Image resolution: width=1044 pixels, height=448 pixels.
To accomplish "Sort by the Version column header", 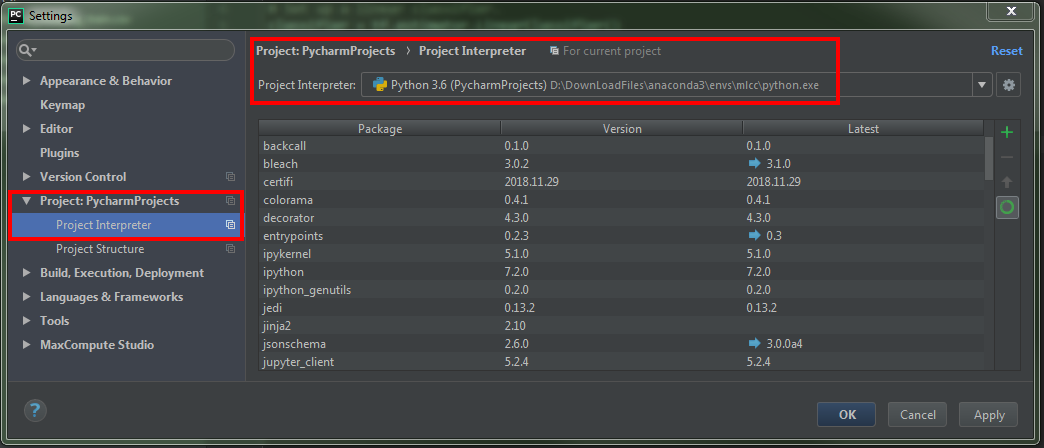I will (x=622, y=128).
